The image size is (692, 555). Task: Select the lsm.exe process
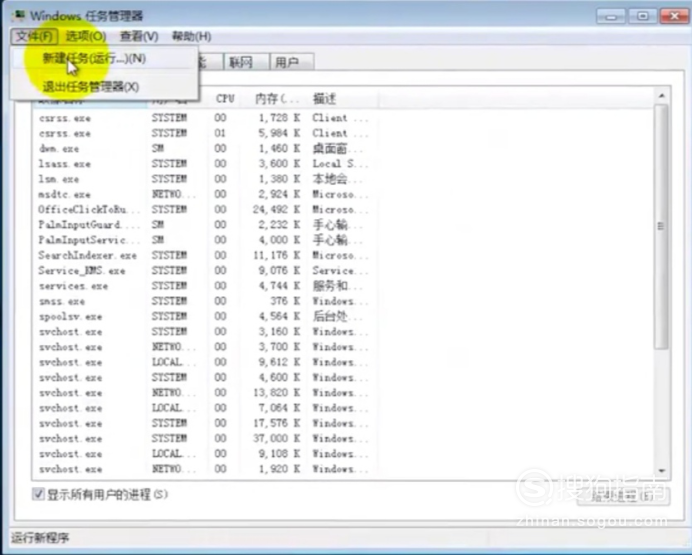(203, 179)
